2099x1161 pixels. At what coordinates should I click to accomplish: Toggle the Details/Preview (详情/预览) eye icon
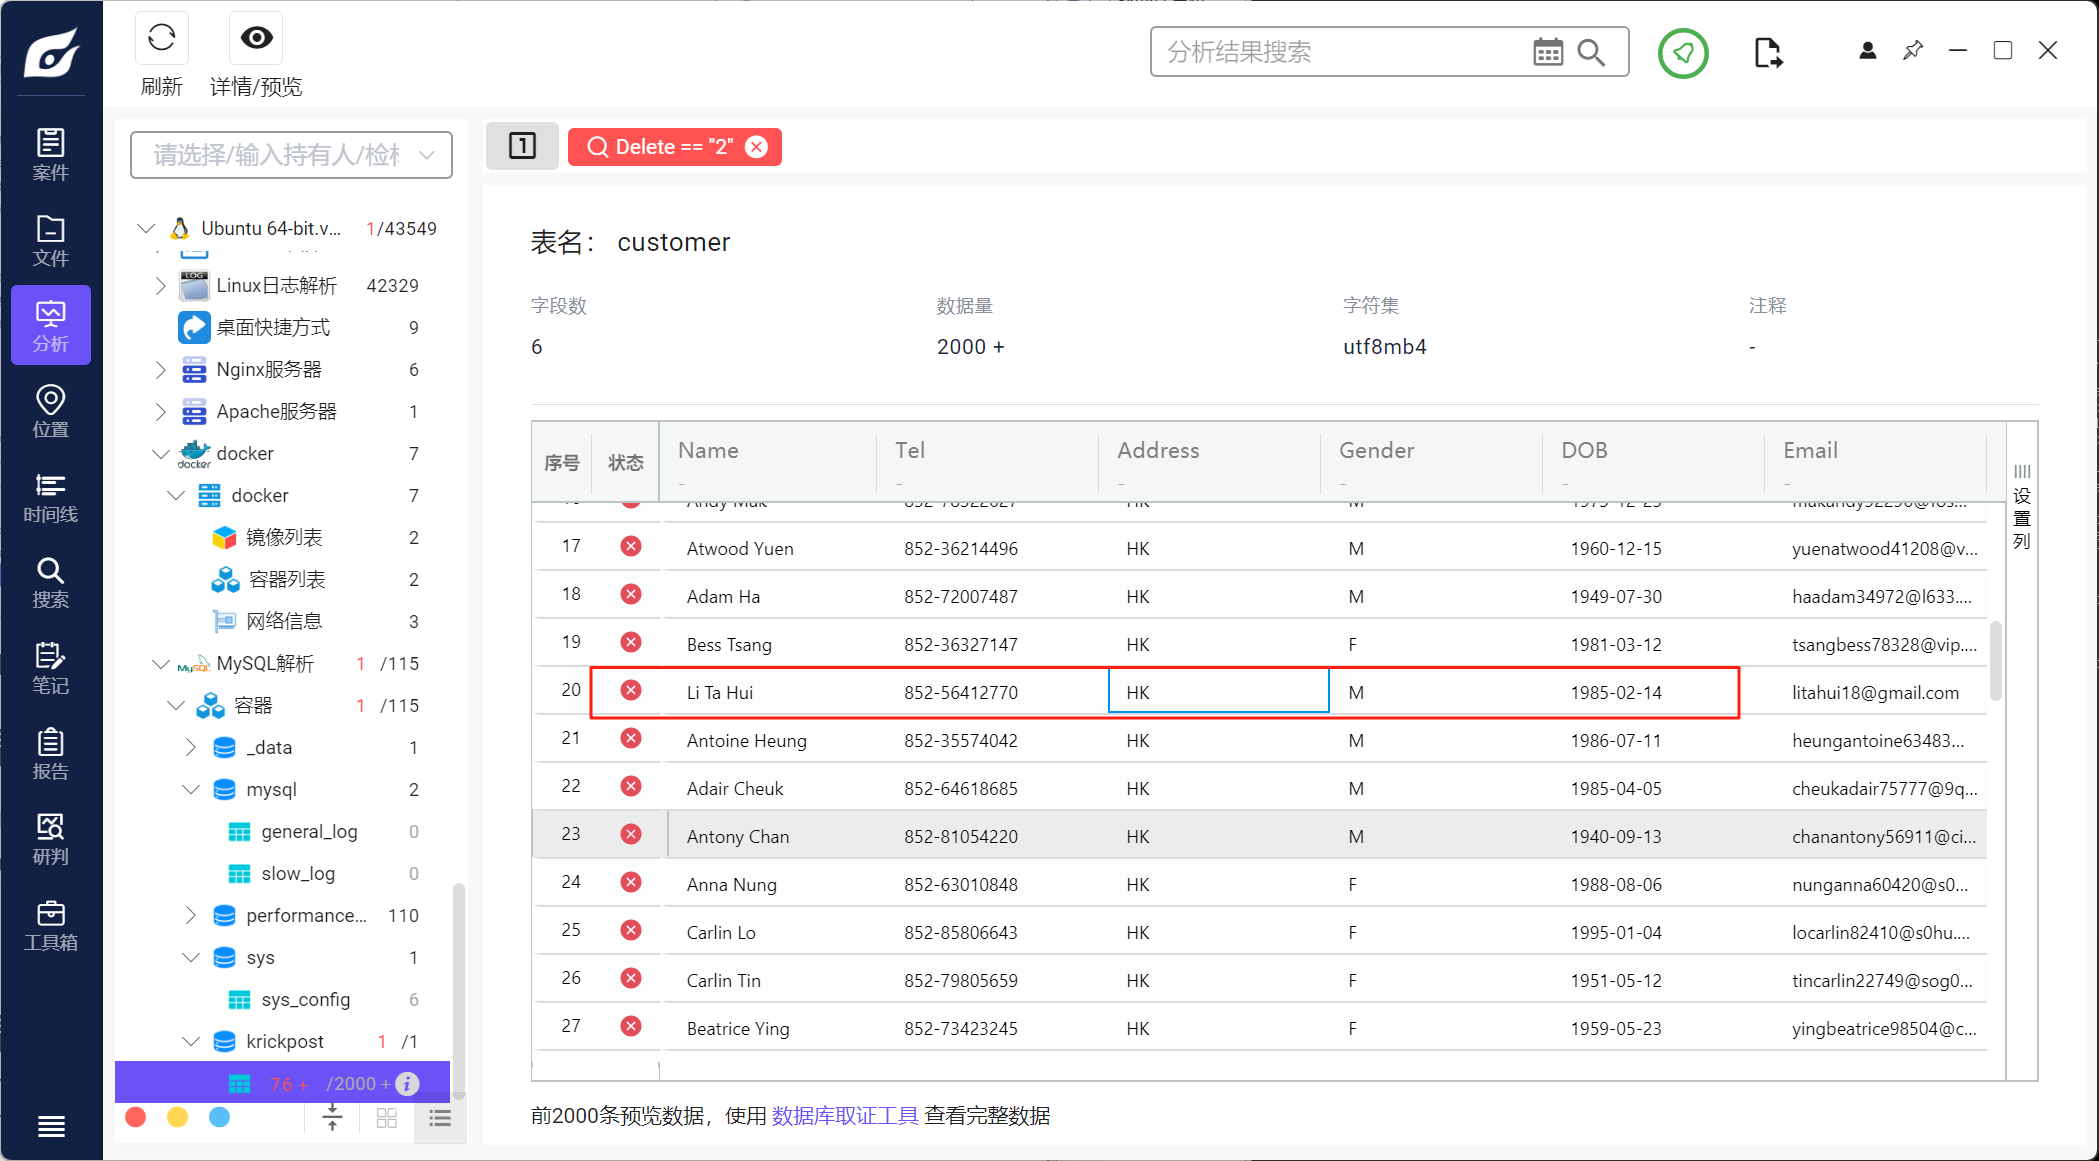256,38
